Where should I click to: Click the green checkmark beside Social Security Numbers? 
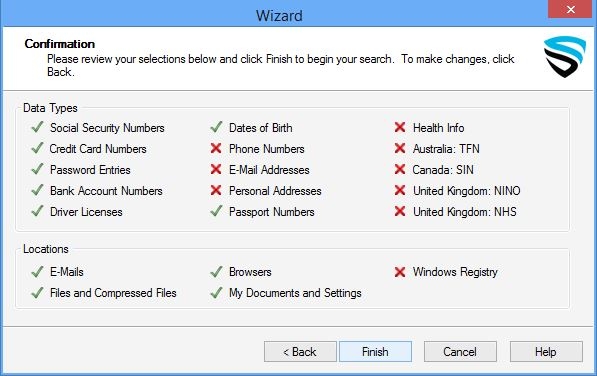pos(37,127)
